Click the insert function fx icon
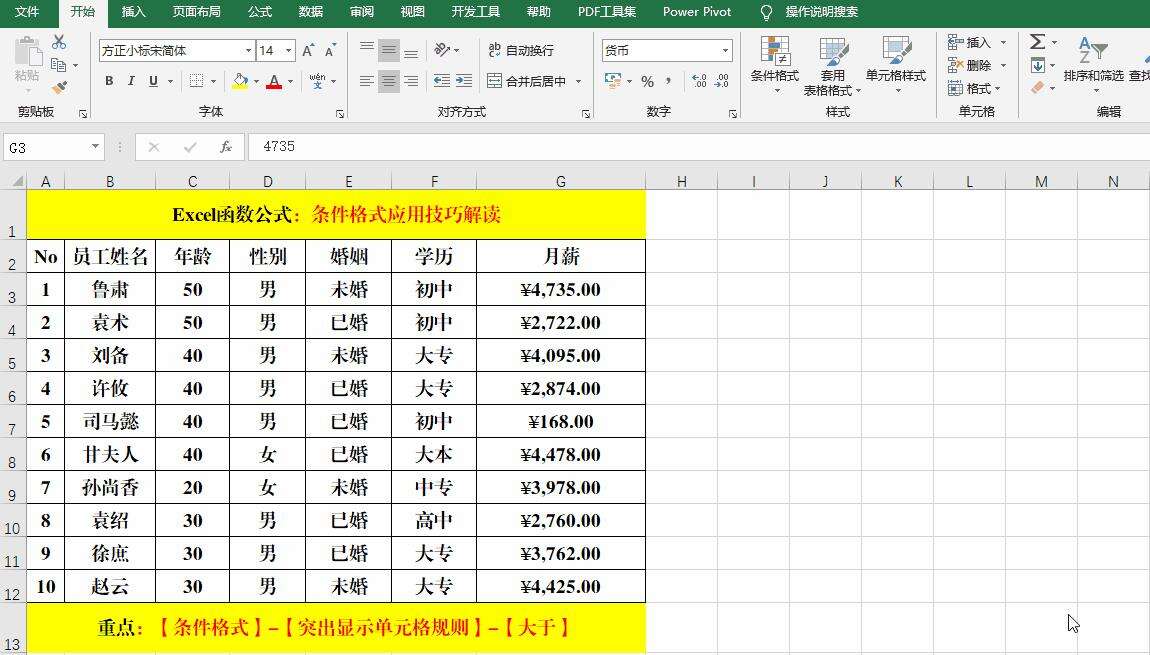The image size is (1150, 655). point(226,147)
